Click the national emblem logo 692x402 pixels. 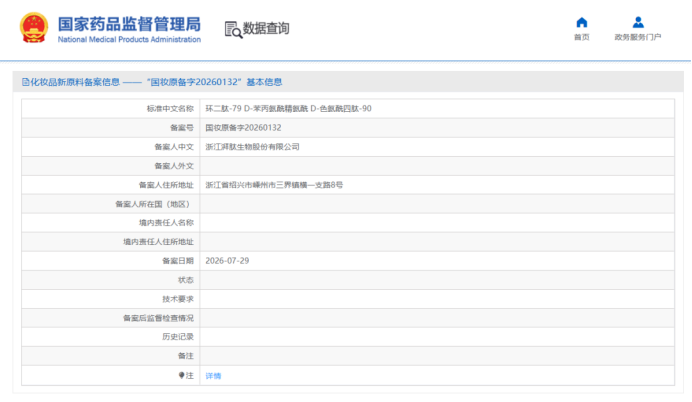point(34,28)
